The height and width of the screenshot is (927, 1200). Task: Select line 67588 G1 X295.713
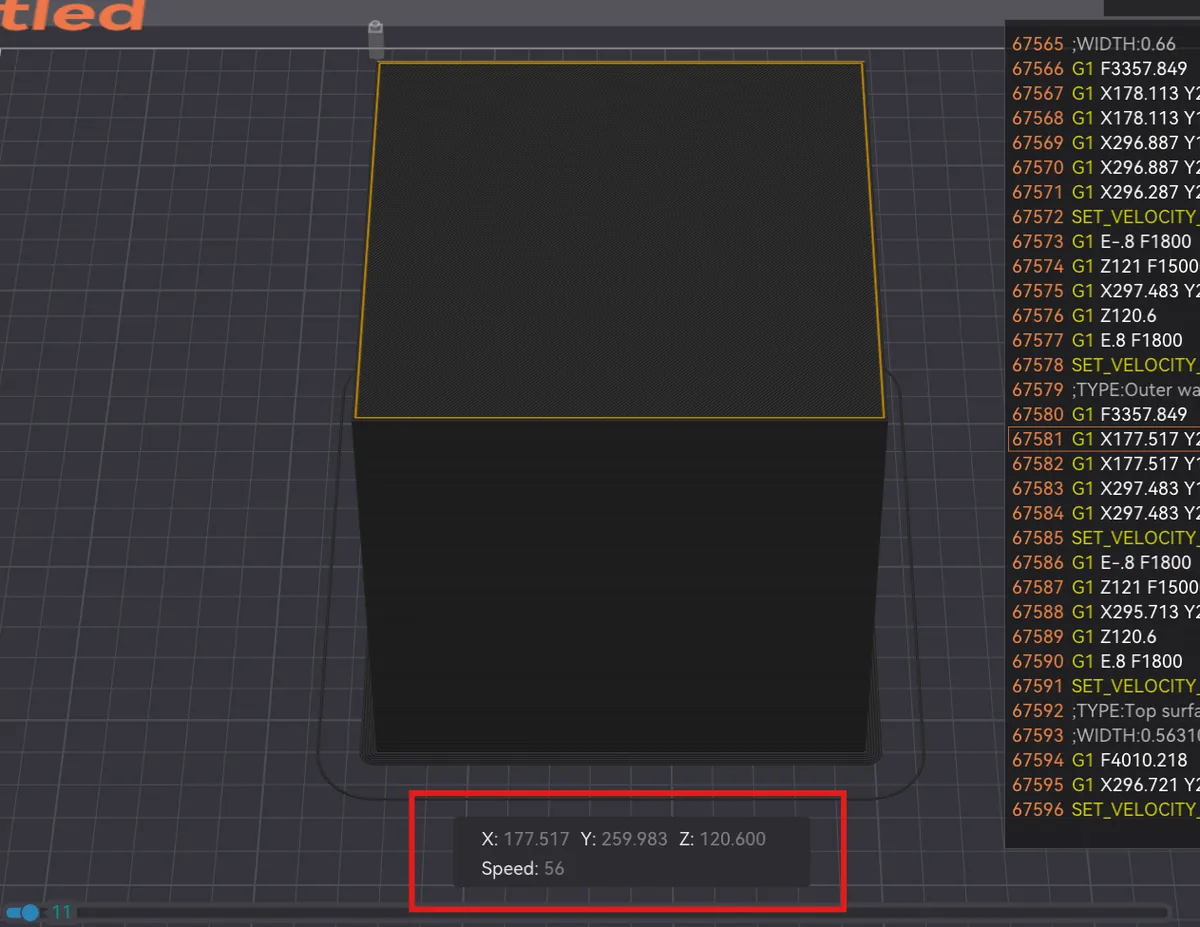[1104, 612]
